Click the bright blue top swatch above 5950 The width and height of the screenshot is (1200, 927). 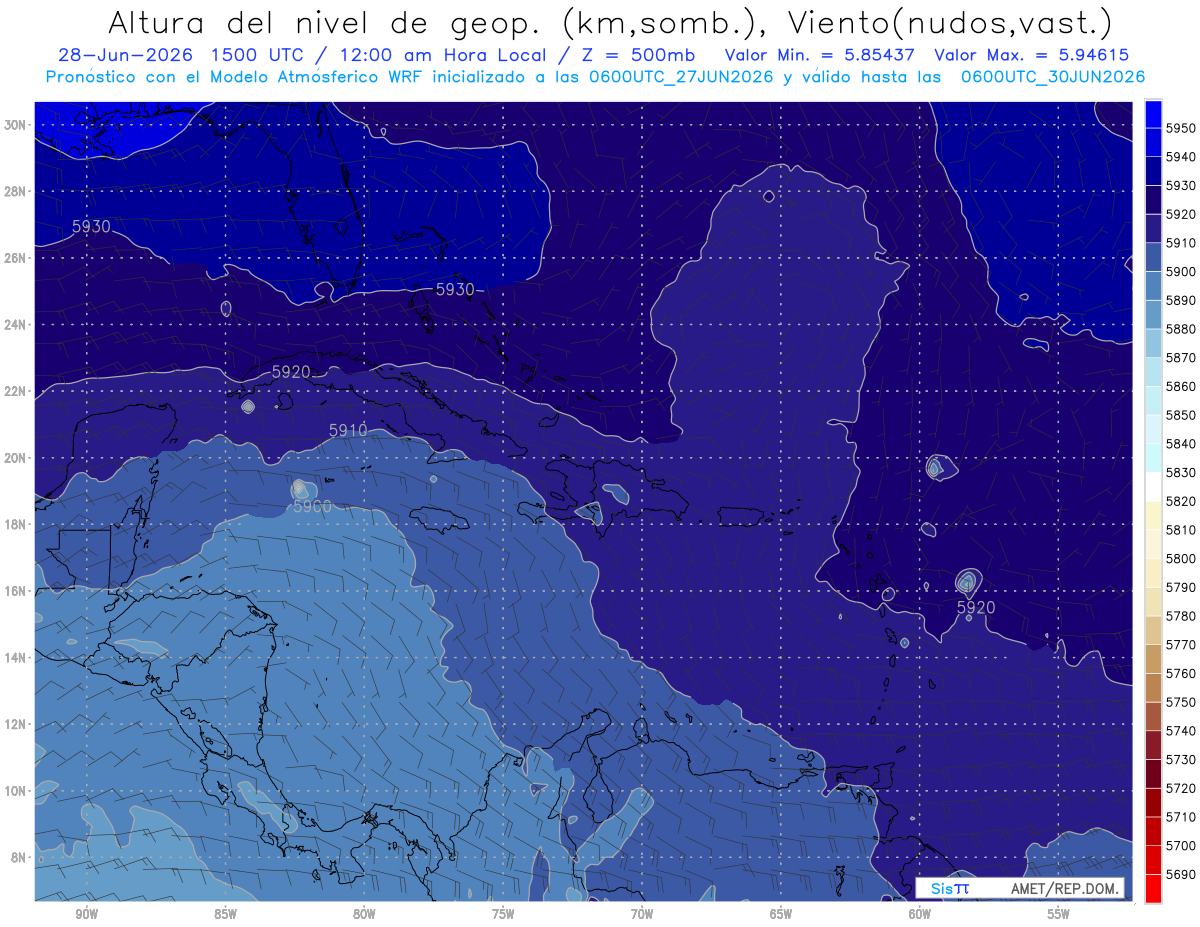point(1153,113)
